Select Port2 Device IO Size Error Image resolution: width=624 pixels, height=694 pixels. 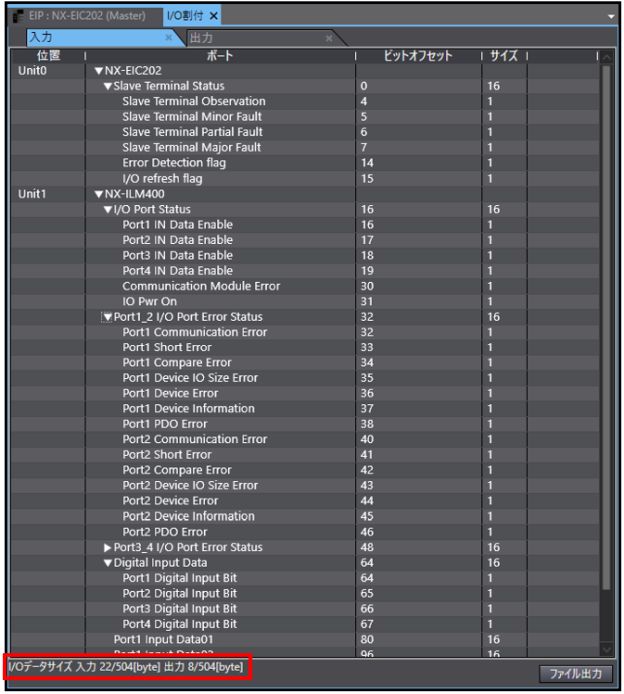(305, 486)
